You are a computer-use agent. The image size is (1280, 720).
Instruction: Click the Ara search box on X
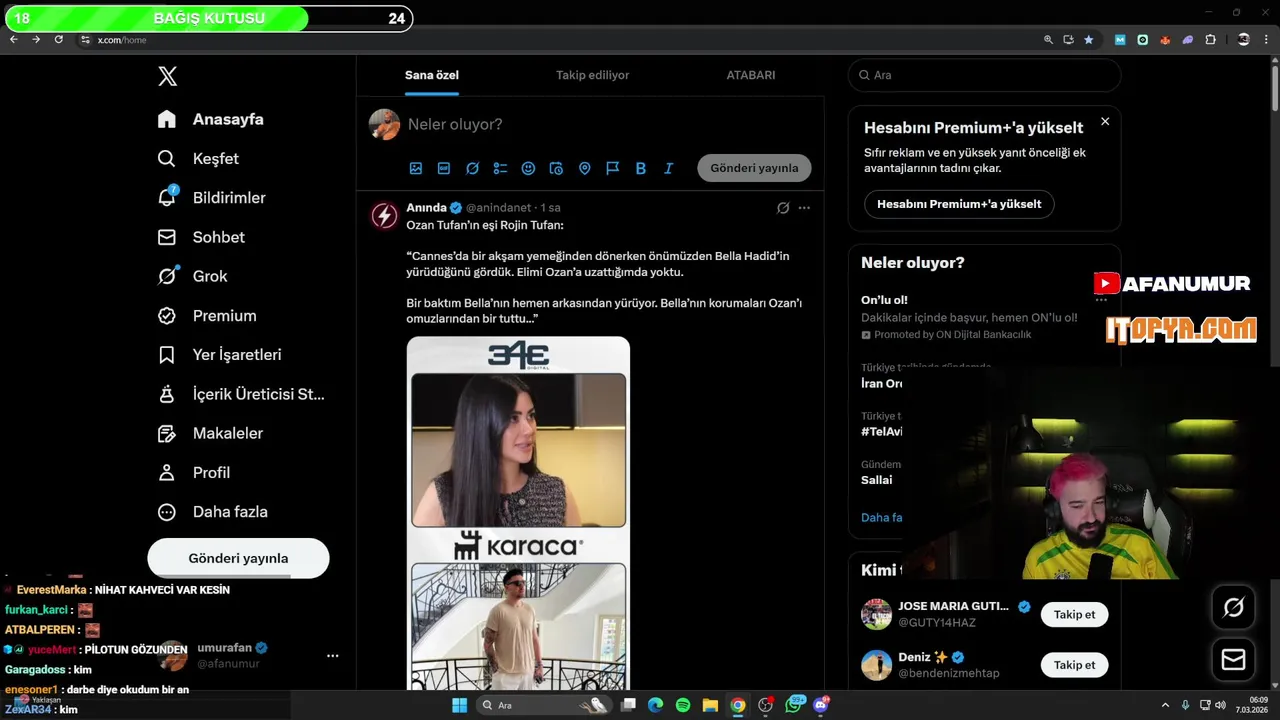click(x=984, y=75)
